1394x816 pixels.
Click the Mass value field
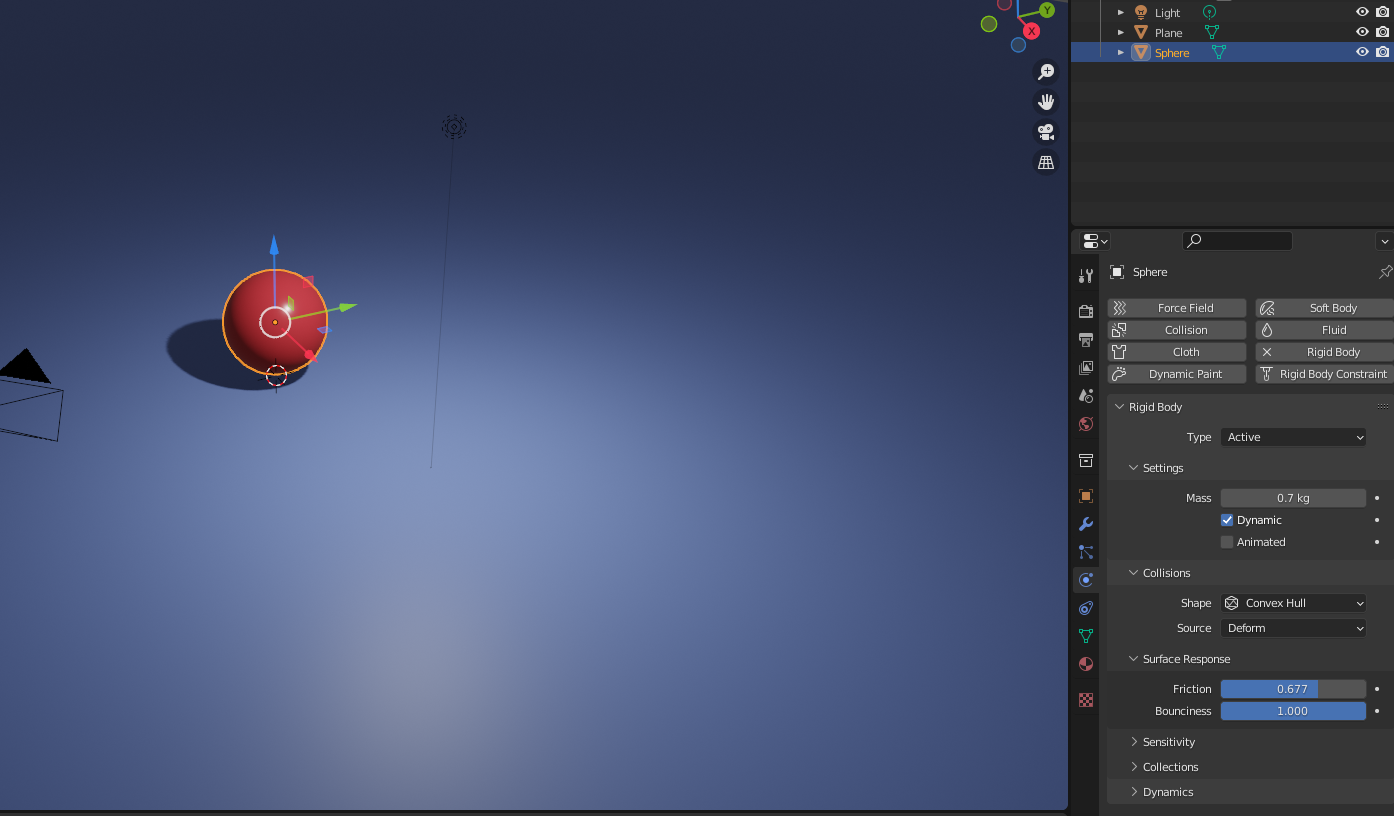click(1292, 498)
